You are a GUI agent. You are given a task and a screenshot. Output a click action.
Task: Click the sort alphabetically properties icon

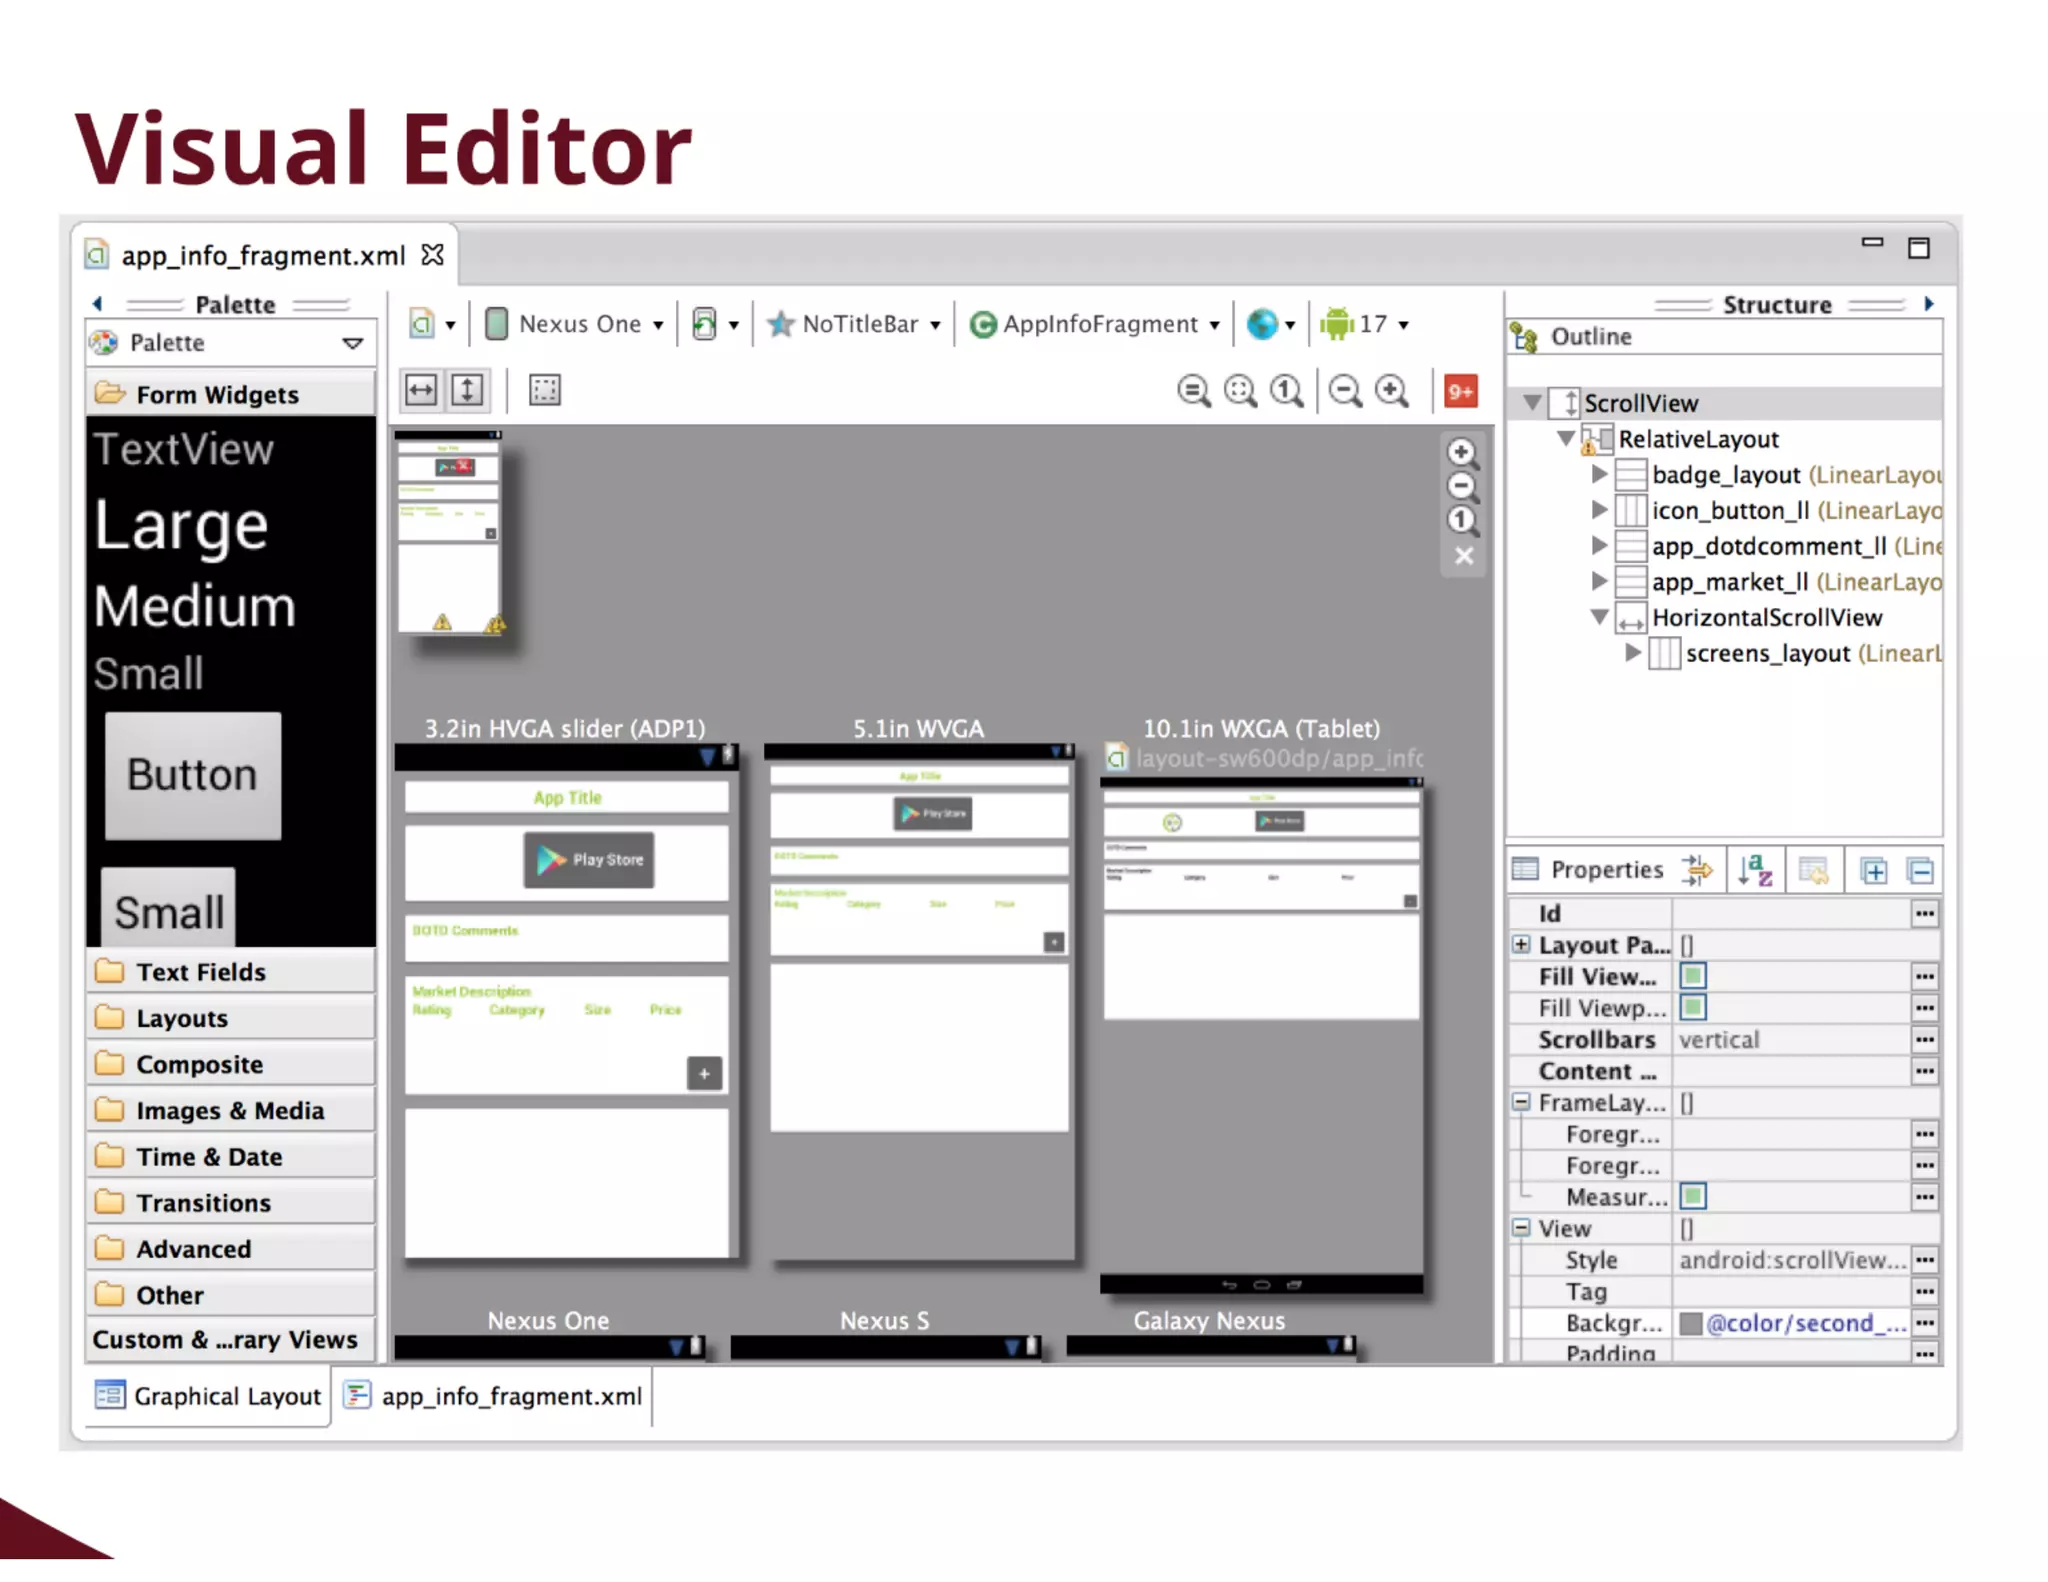tap(1755, 870)
